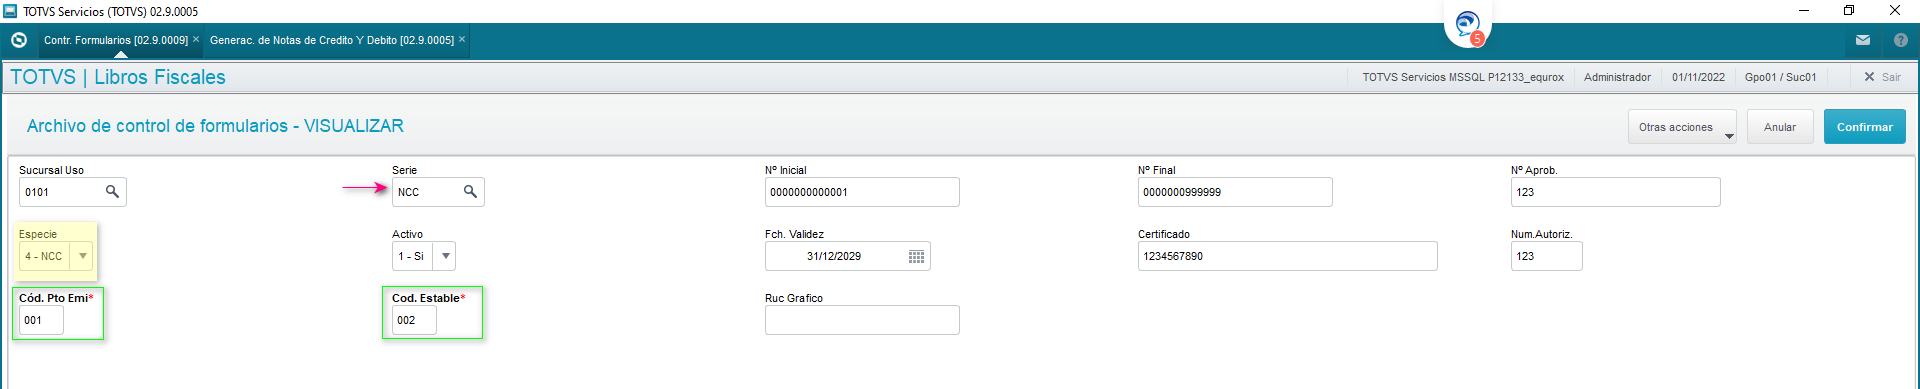
Task: Restore down the TOTVS window
Action: coord(1849,11)
